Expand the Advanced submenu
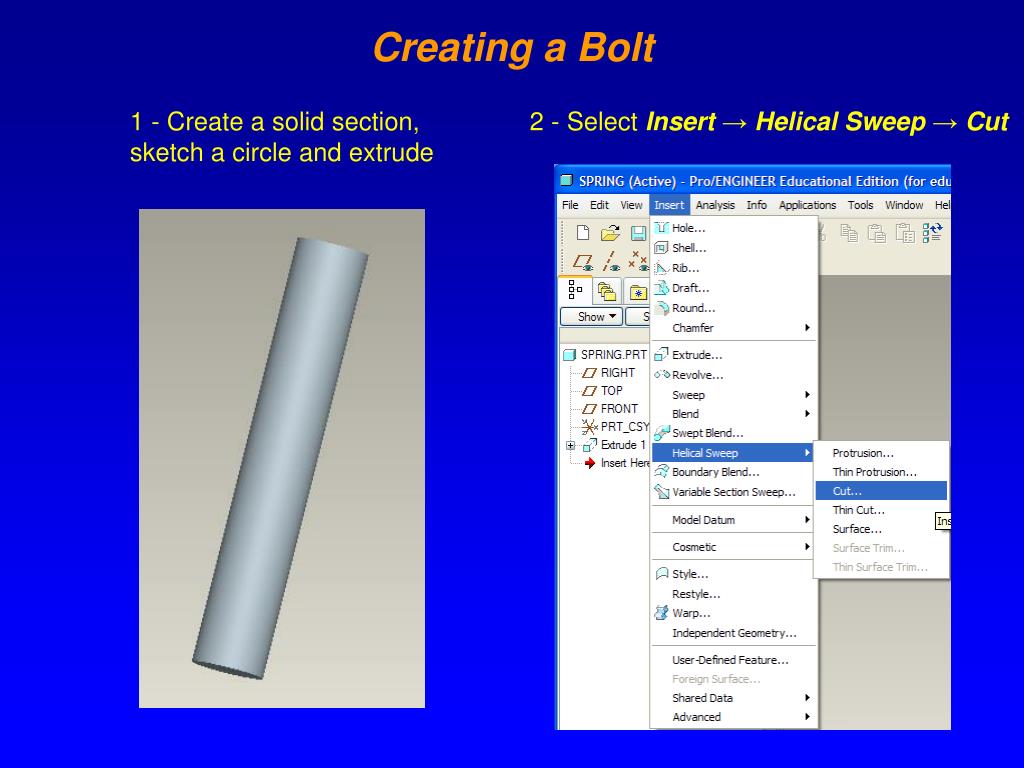This screenshot has height=768, width=1024. [735, 716]
